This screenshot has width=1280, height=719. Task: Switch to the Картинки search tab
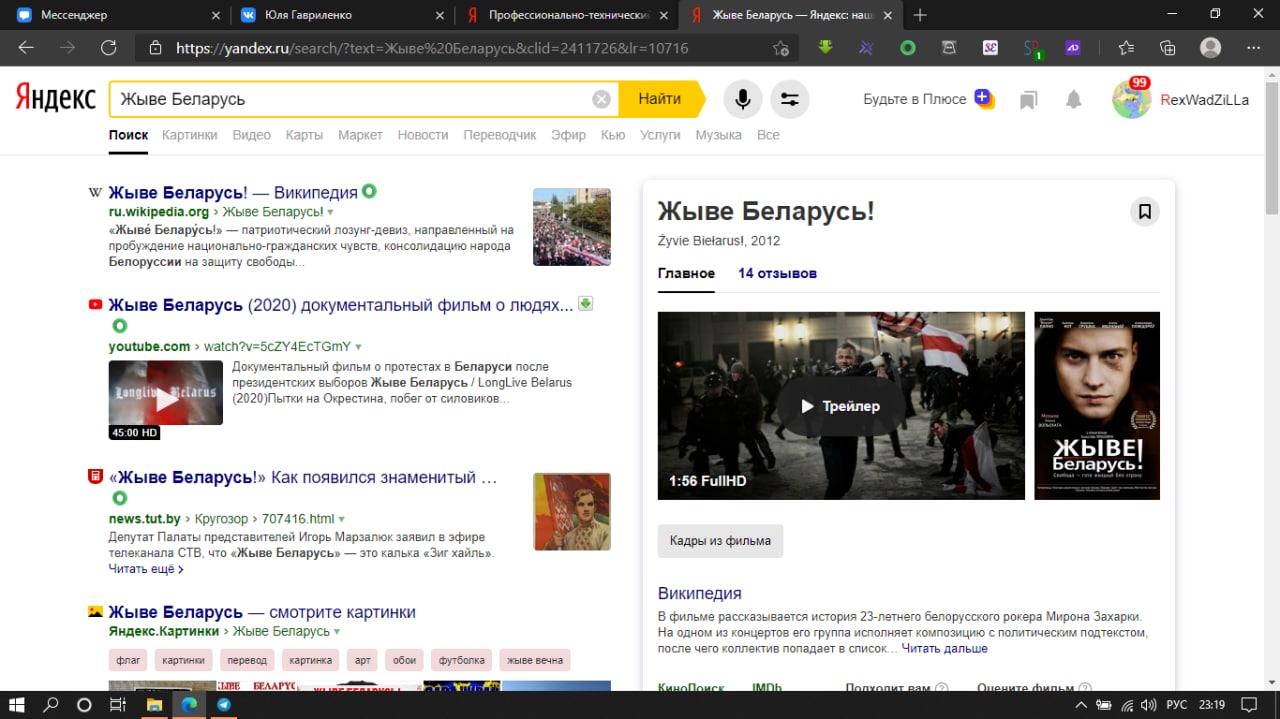(x=189, y=135)
